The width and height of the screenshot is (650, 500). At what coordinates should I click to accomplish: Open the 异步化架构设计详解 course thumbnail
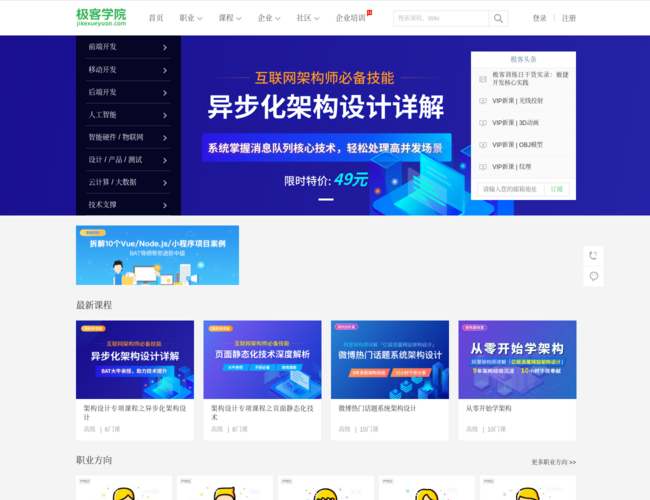(x=135, y=359)
